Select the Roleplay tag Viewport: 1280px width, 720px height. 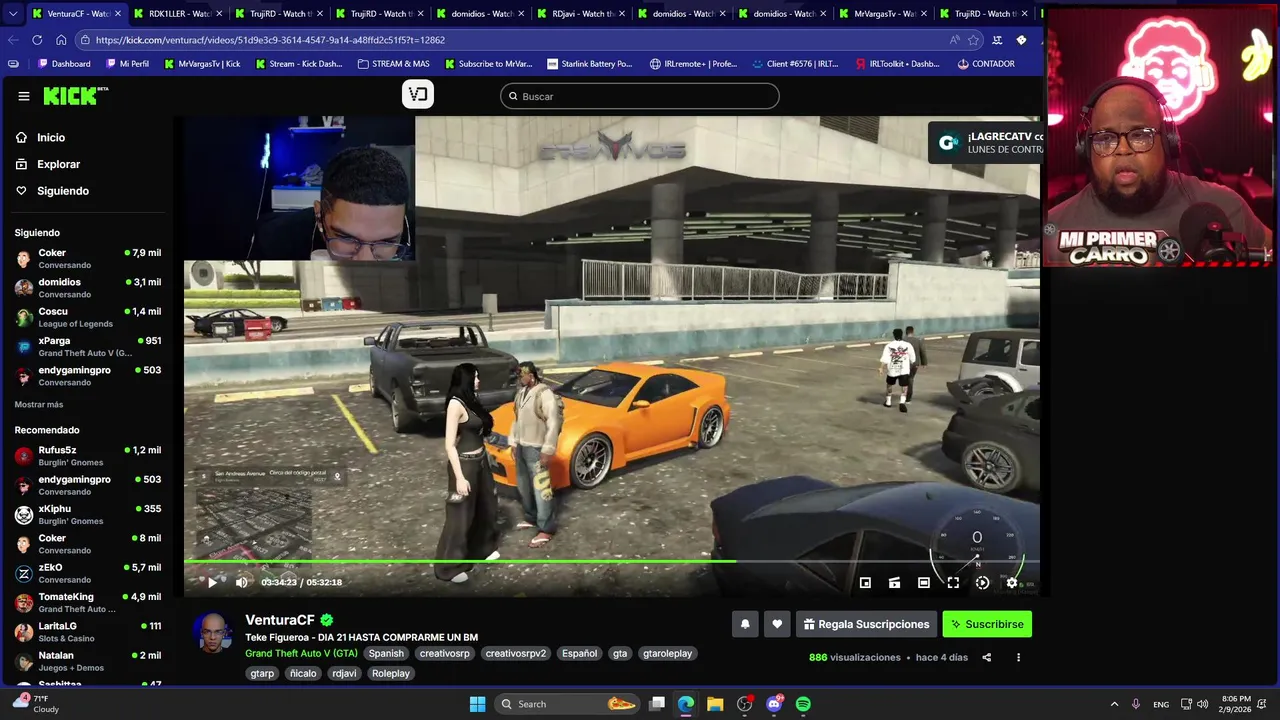[391, 673]
